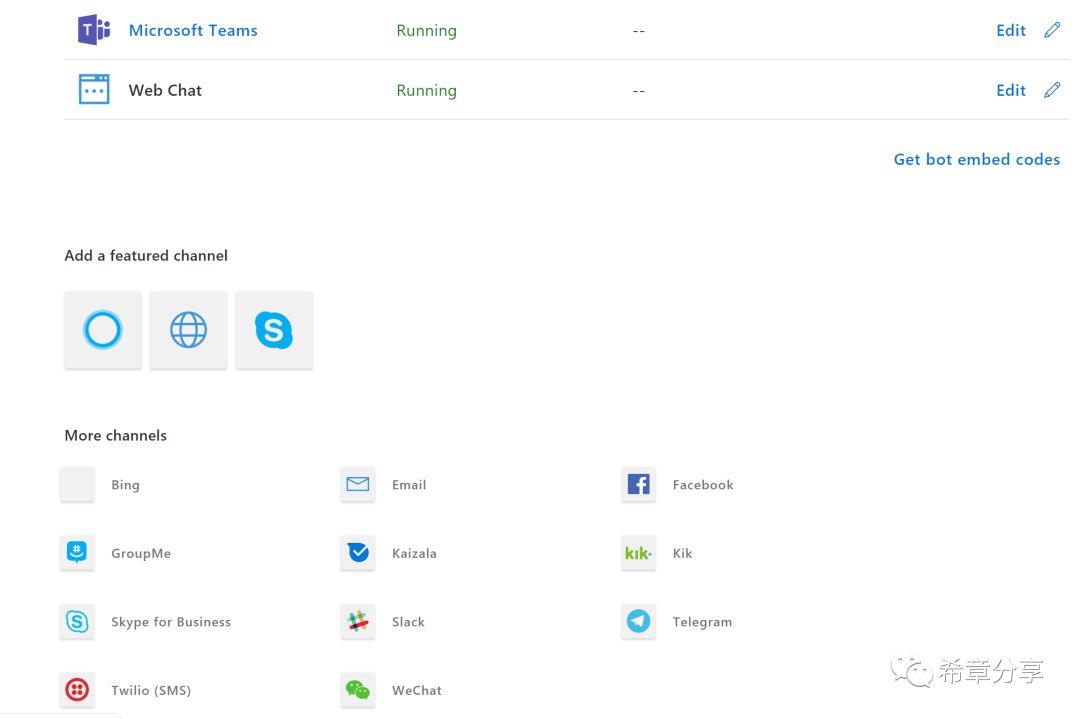Click Running status of Microsoft Teams

[x=426, y=31]
